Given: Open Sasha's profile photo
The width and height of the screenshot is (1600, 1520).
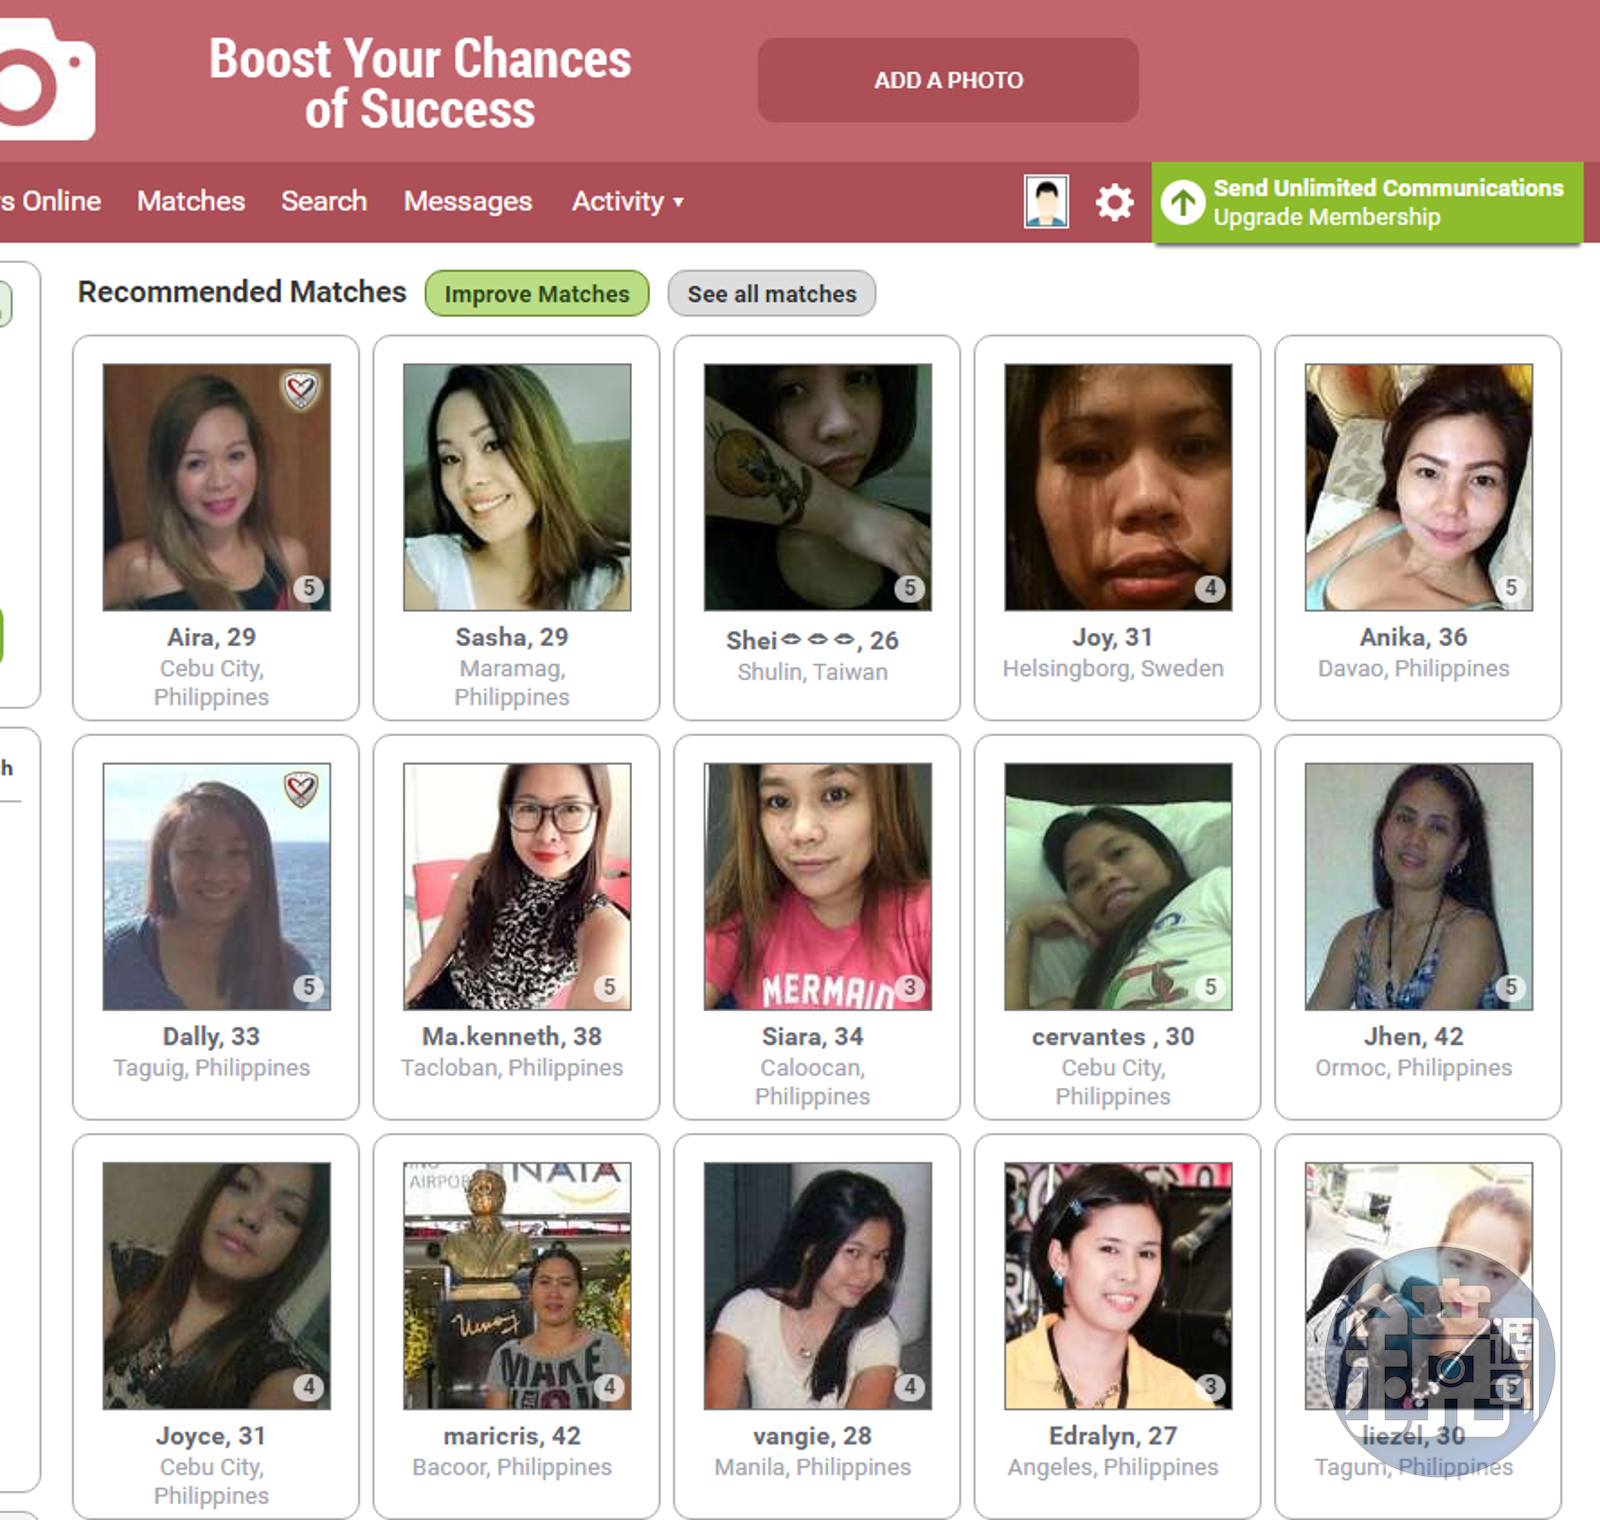Looking at the screenshot, I should [517, 487].
